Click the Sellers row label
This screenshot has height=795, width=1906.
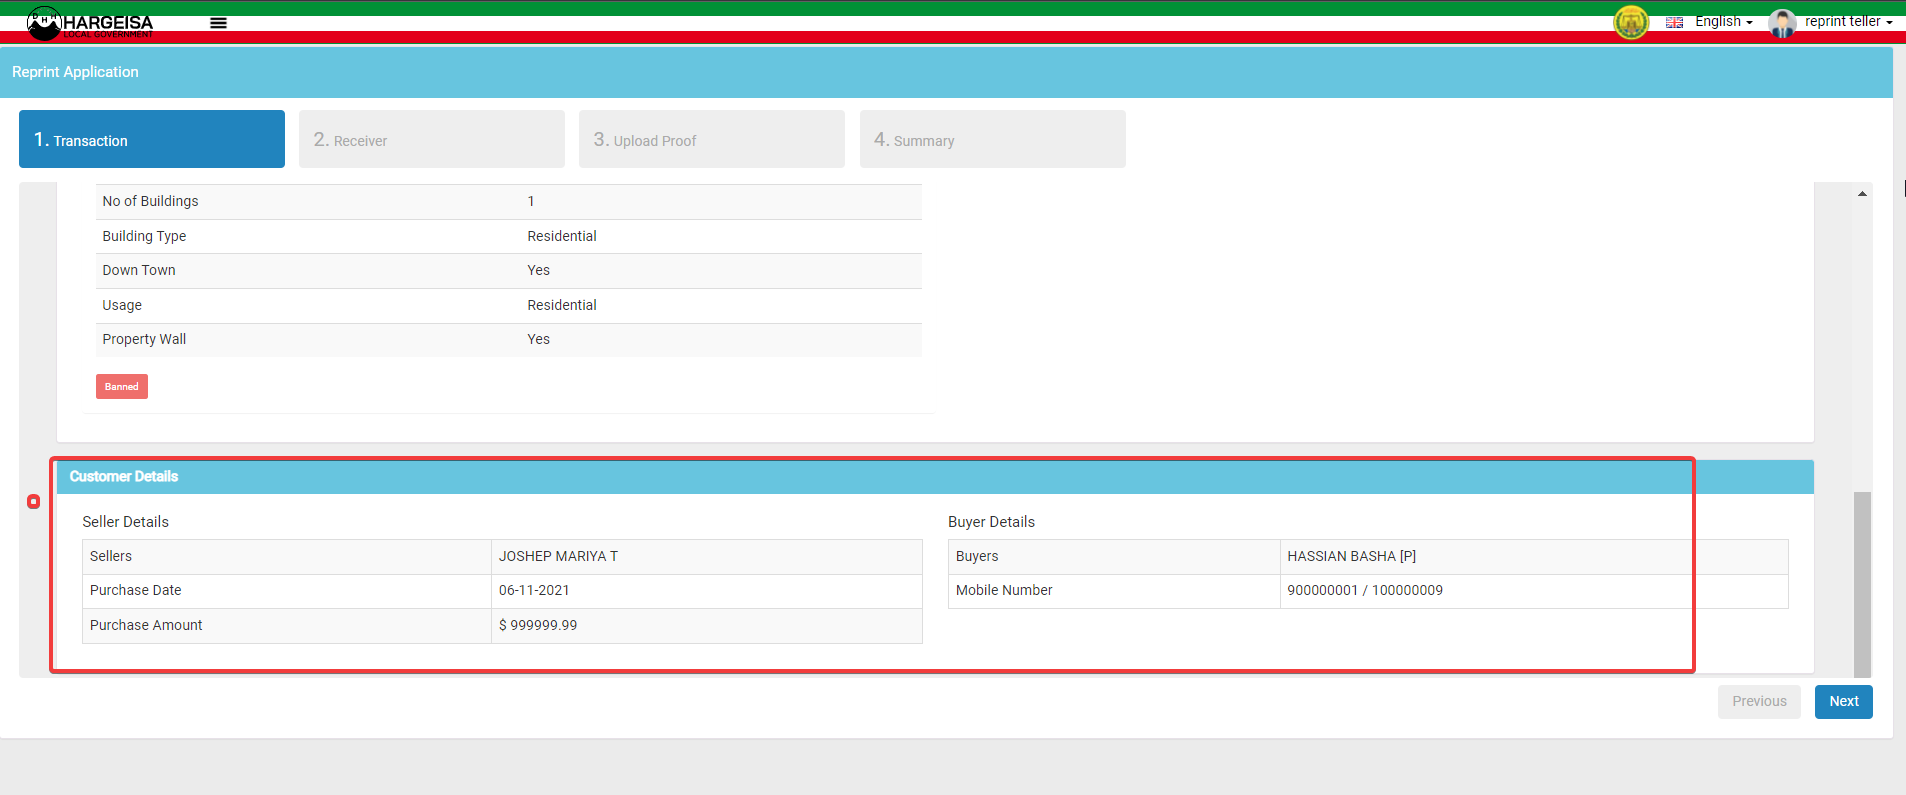click(111, 556)
